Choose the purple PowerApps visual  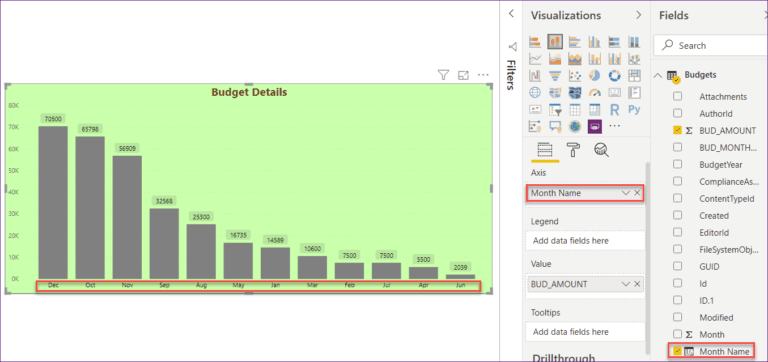point(595,126)
